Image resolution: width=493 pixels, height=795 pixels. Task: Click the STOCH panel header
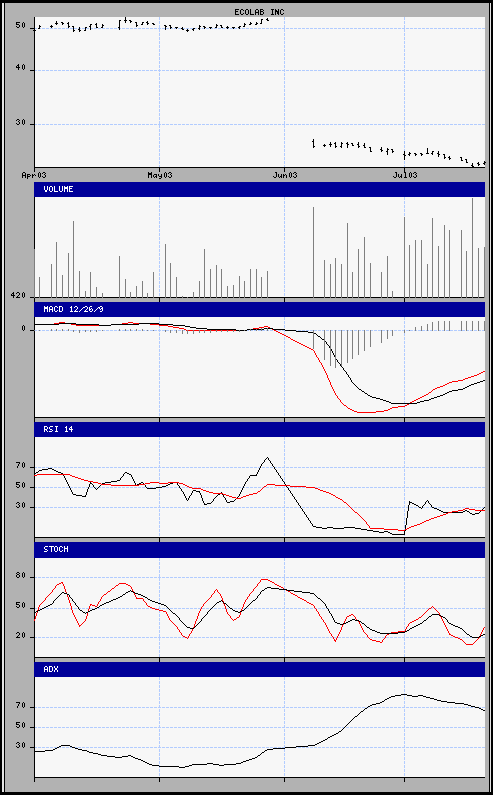click(x=260, y=549)
